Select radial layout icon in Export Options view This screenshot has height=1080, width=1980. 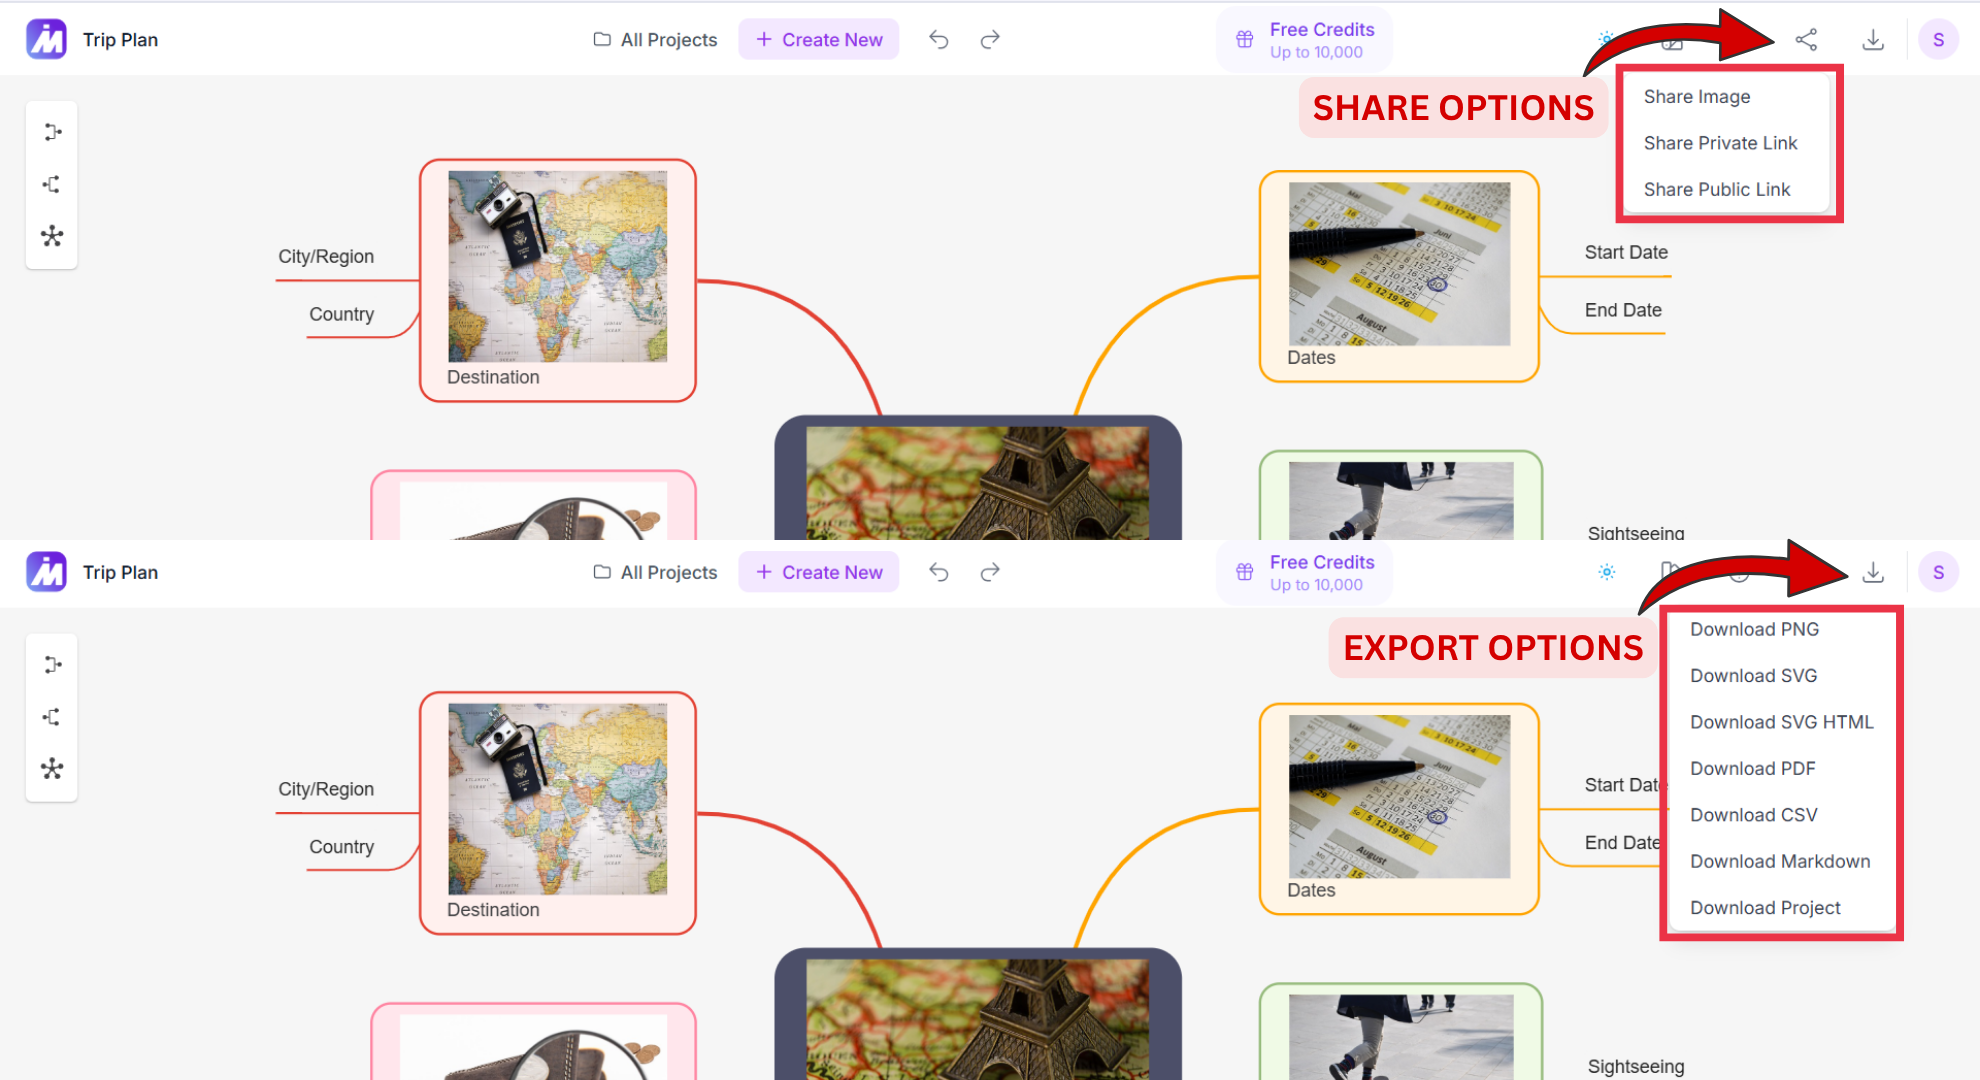[52, 769]
